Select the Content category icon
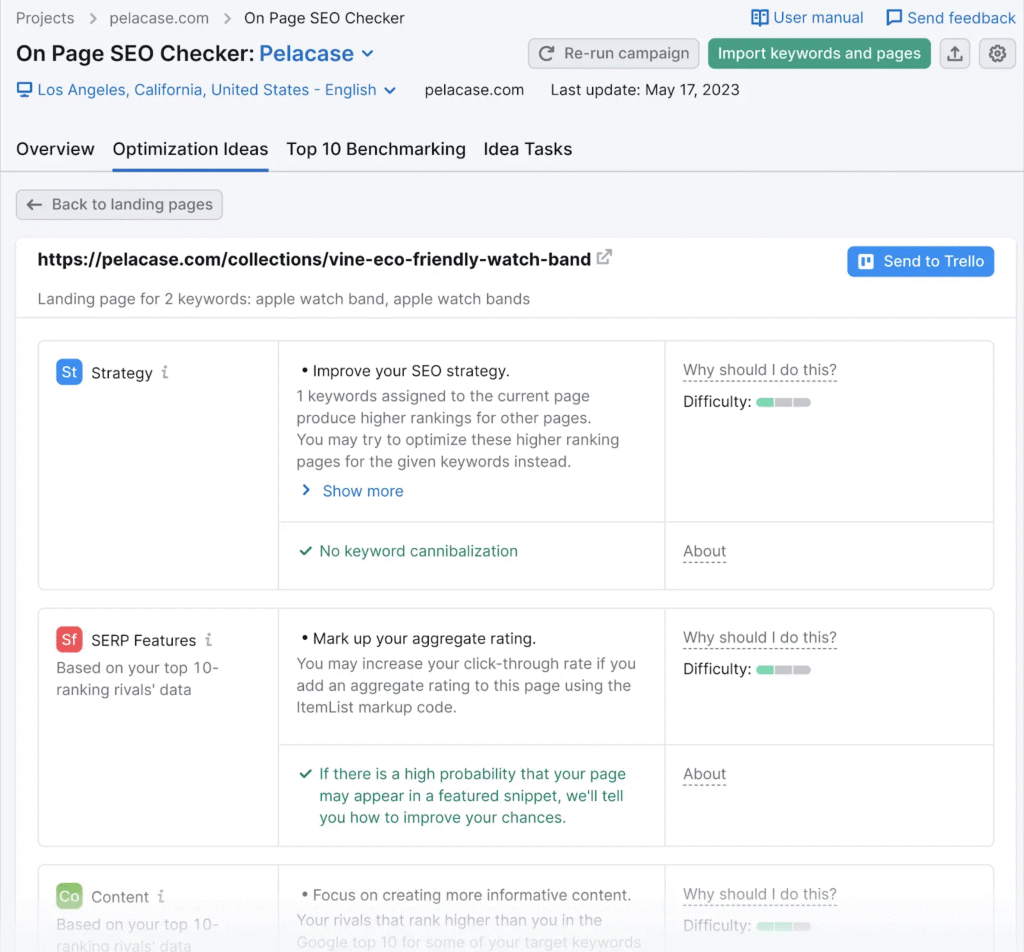1024x952 pixels. pyautogui.click(x=70, y=896)
